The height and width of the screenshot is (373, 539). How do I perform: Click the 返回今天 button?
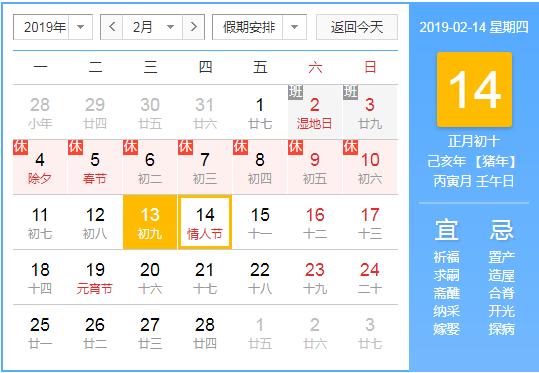pyautogui.click(x=357, y=27)
